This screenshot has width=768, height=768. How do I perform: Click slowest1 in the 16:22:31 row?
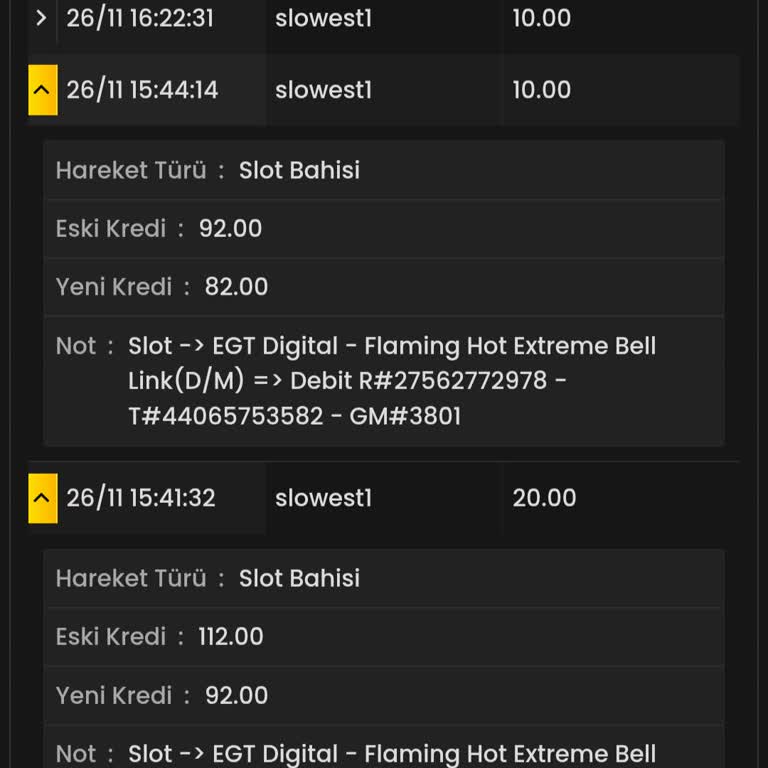click(x=323, y=18)
